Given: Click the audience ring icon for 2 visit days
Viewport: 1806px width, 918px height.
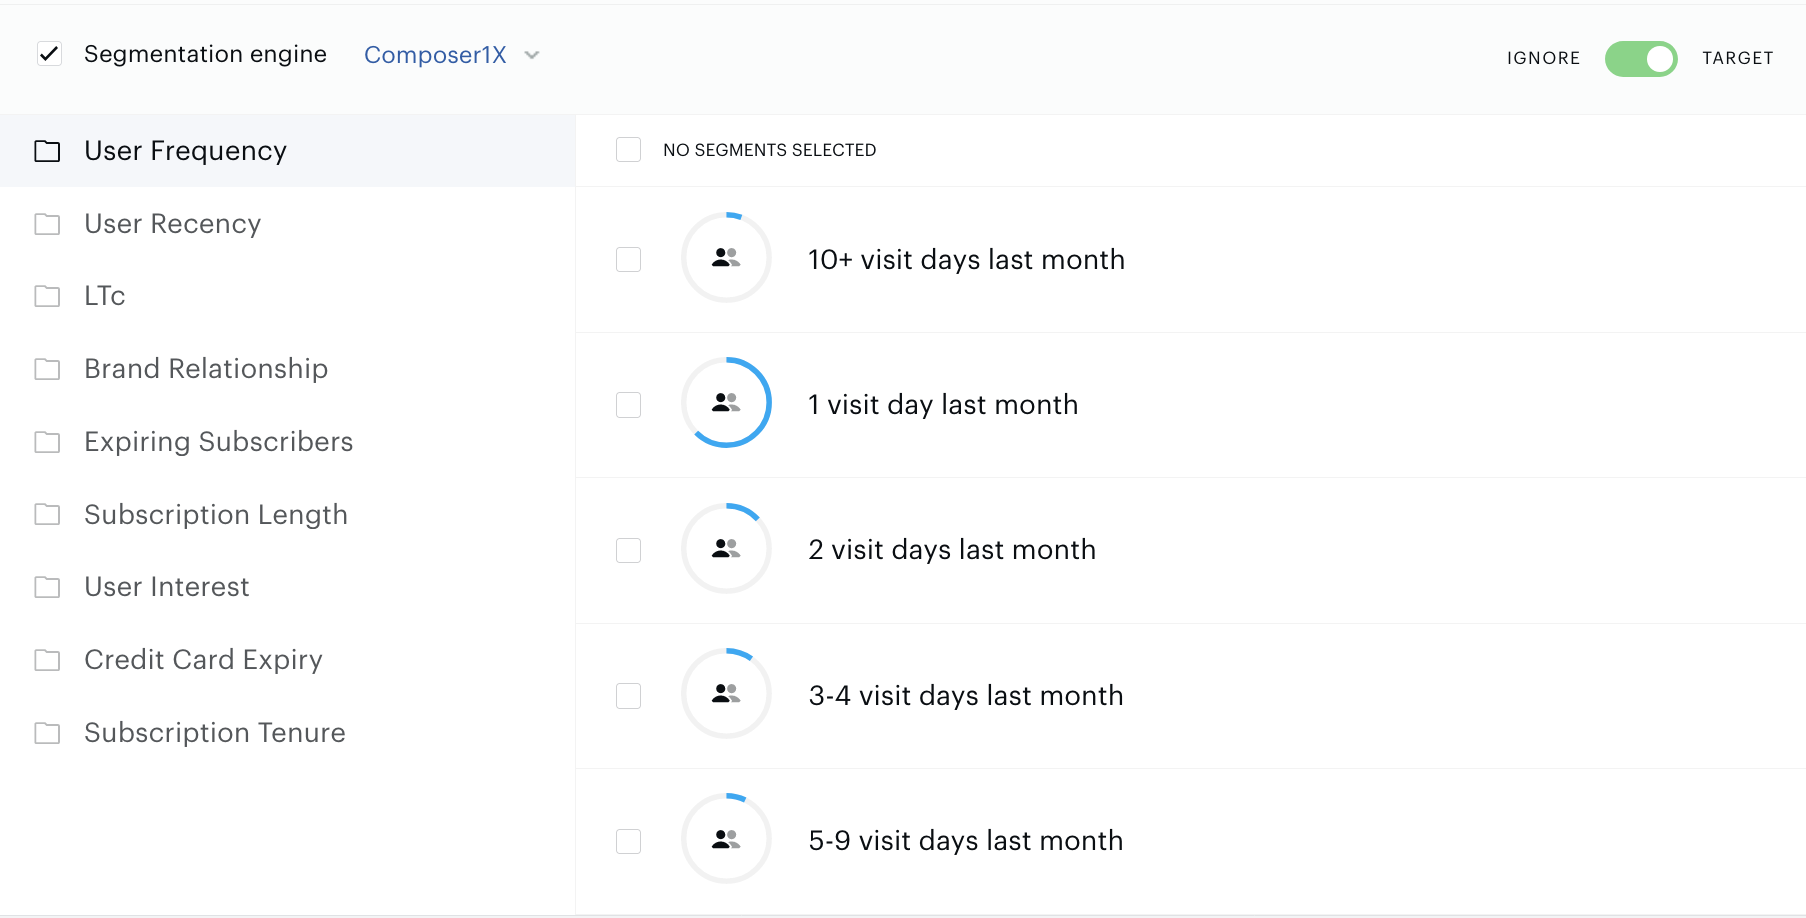Looking at the screenshot, I should click(x=726, y=549).
